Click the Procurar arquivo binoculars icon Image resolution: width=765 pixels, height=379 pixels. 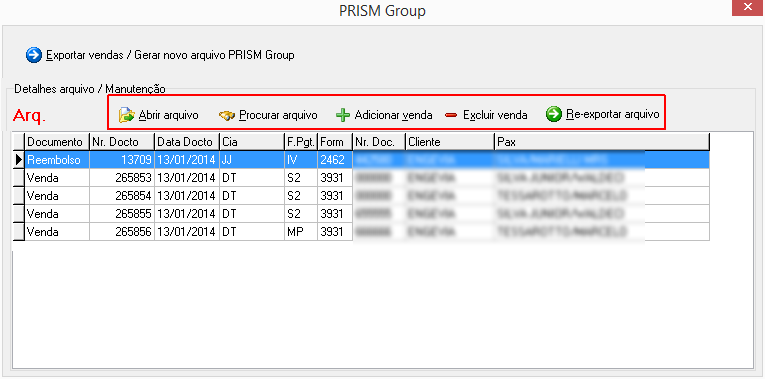click(227, 116)
